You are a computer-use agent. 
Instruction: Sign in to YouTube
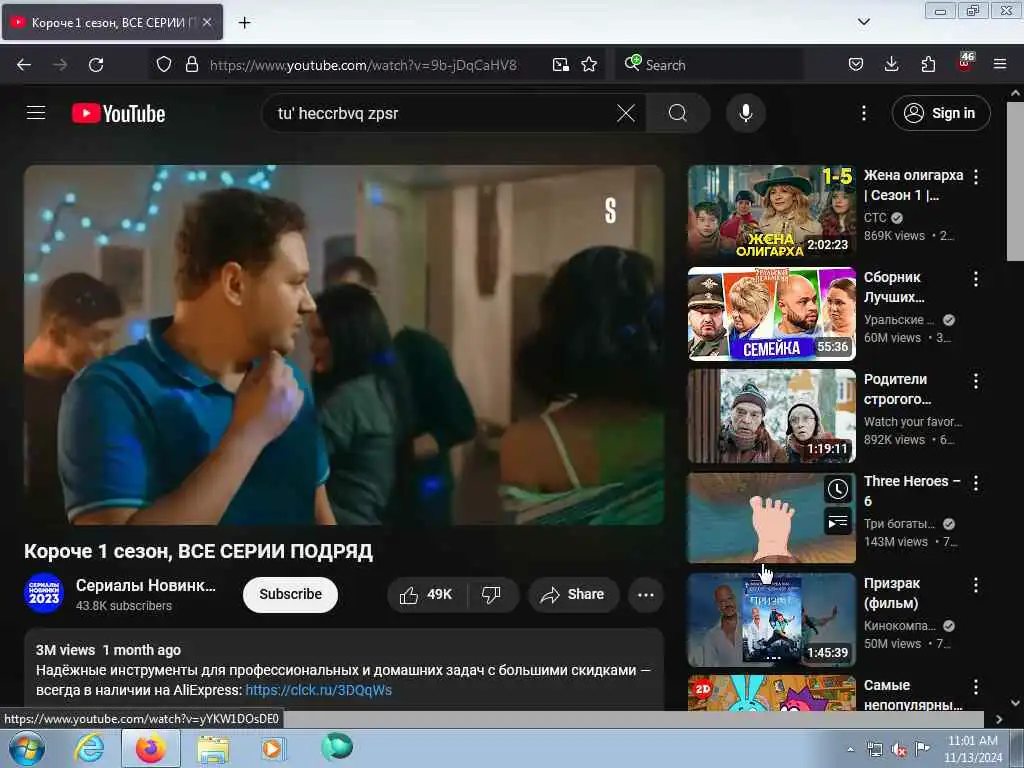tap(941, 114)
